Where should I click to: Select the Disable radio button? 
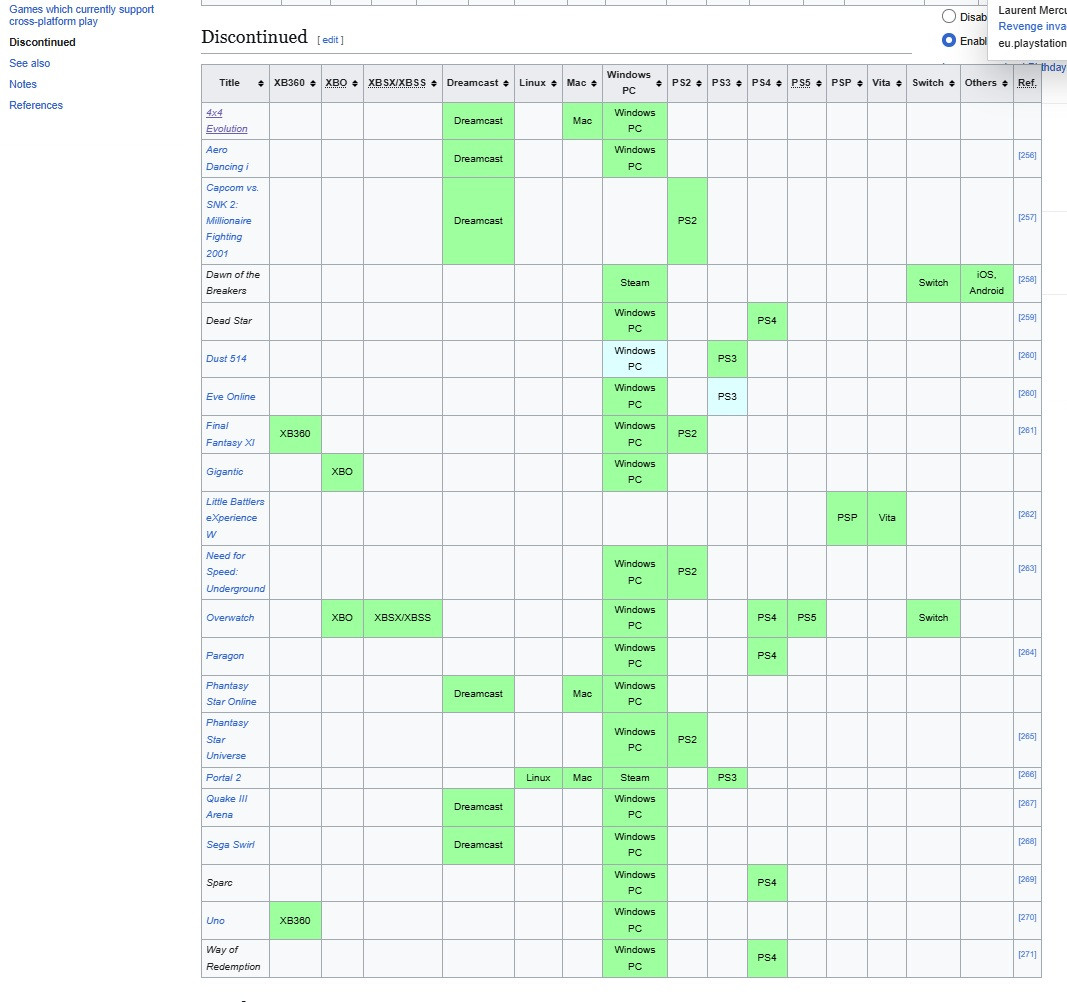[949, 16]
